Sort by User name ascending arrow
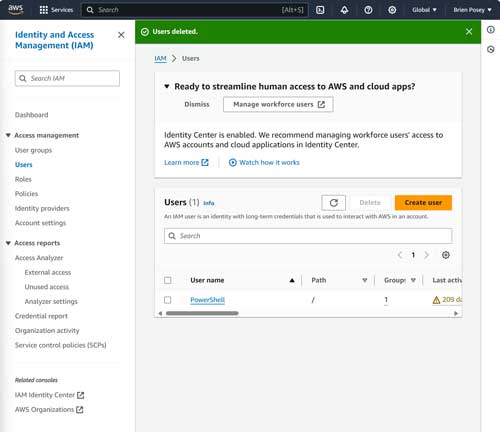 292,280
